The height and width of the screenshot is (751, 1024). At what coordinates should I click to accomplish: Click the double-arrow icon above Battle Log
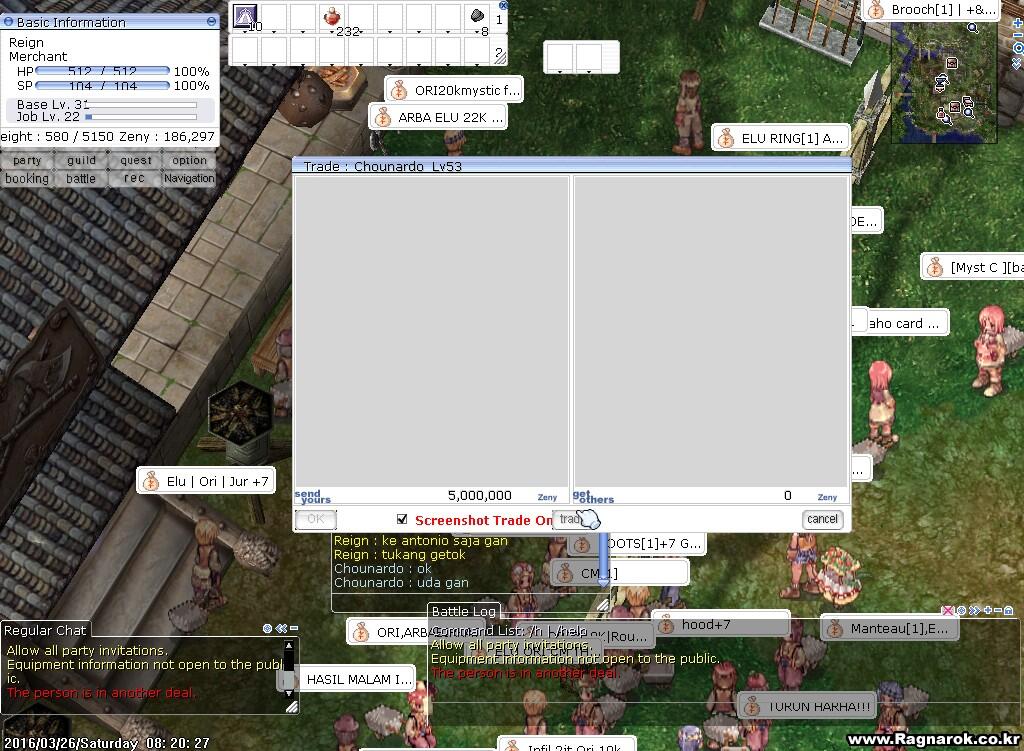(974, 611)
